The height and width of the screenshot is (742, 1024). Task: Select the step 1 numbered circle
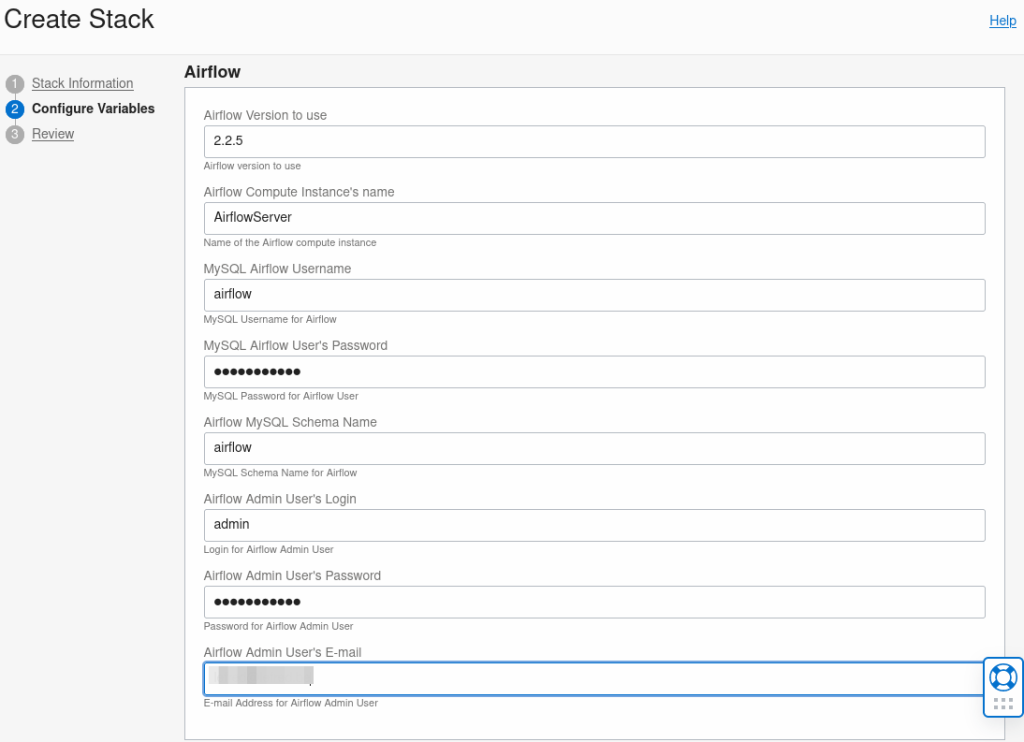(x=16, y=83)
